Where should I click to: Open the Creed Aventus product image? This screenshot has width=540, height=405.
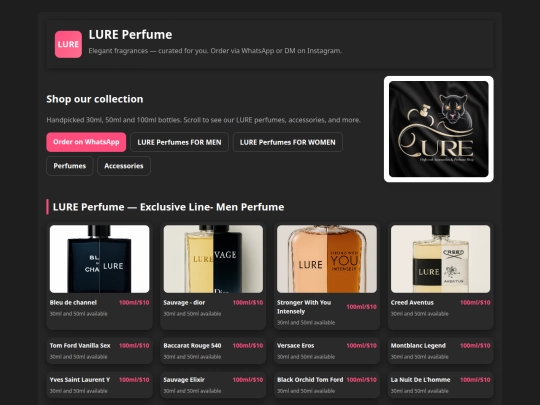click(x=440, y=259)
